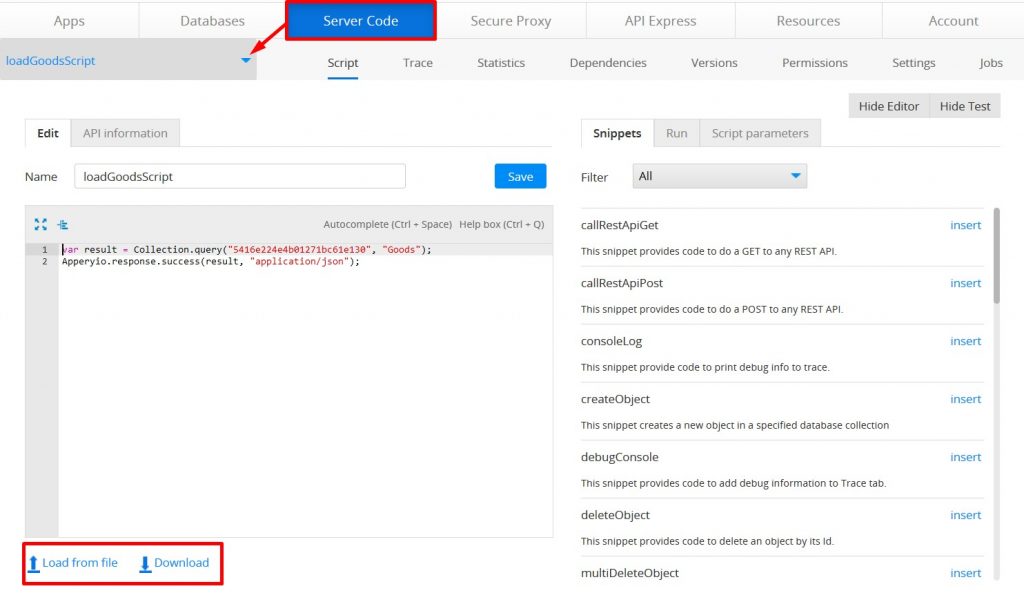Screen dimensions: 1024x593
Task: Click the Load from file link
Action: 80,563
